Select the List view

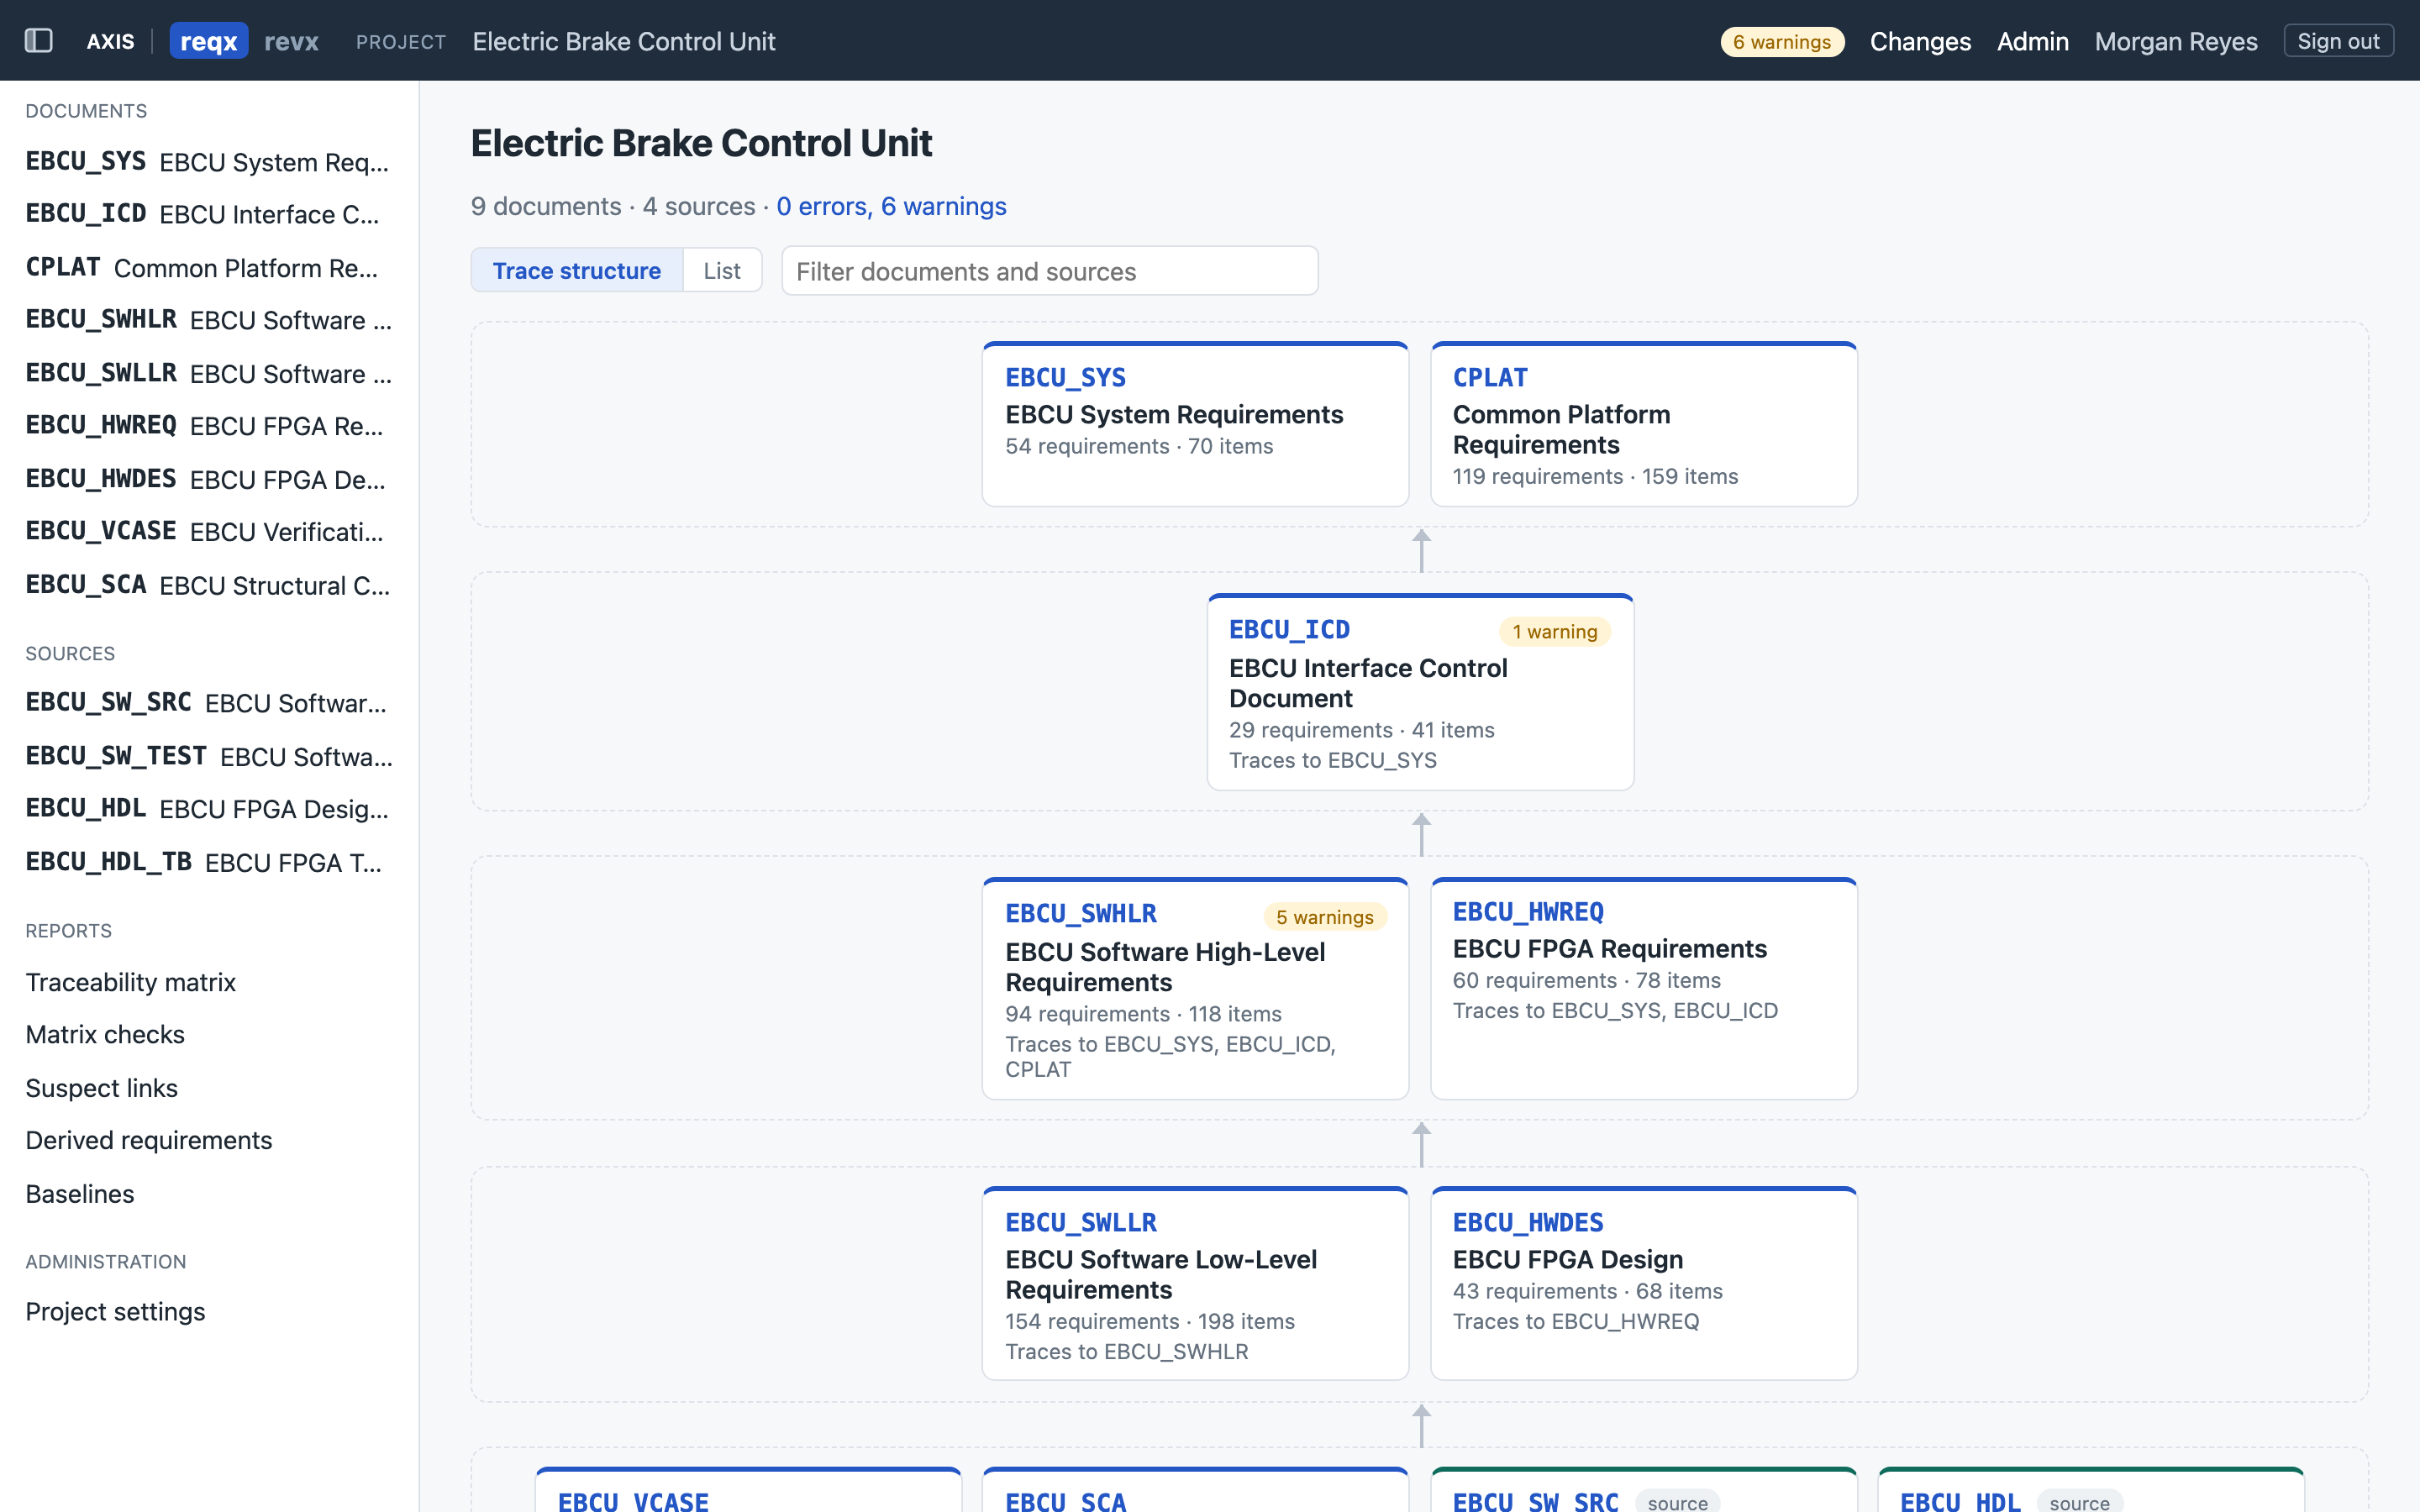(x=722, y=270)
